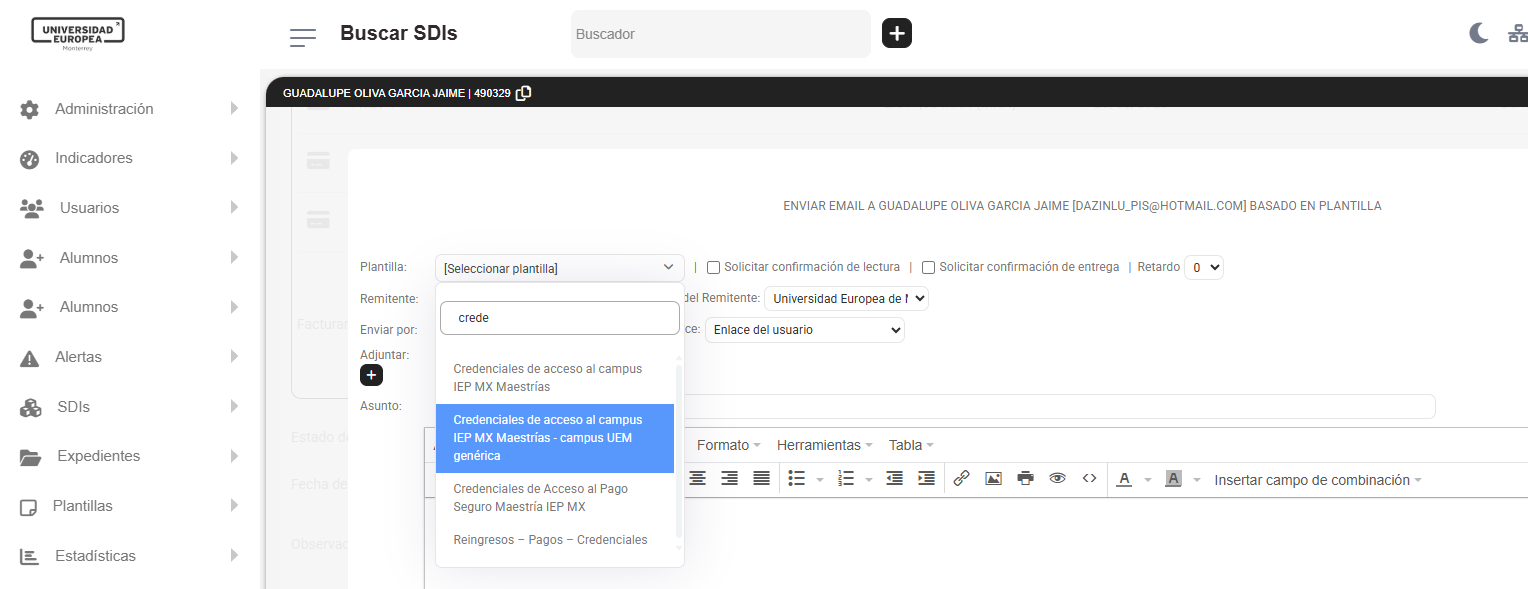Open the Plantilla selection dropdown
This screenshot has width=1528, height=589.
(x=559, y=268)
